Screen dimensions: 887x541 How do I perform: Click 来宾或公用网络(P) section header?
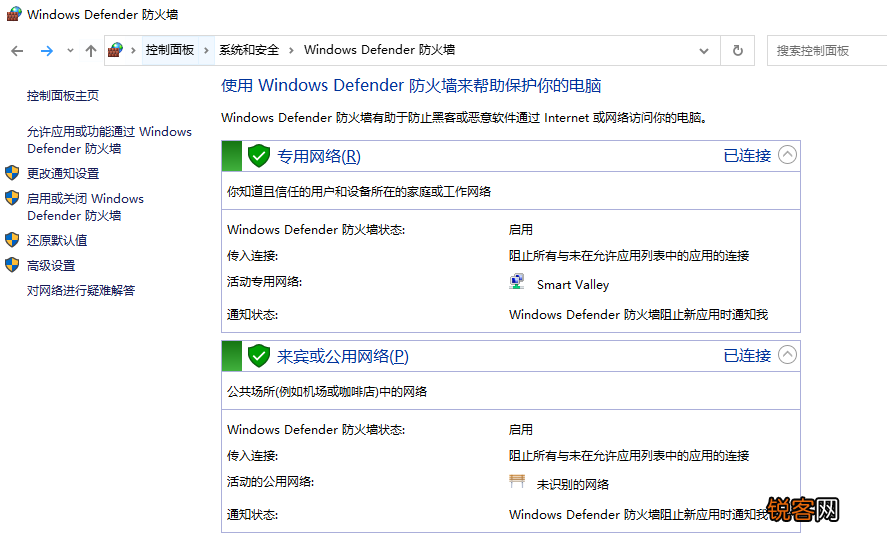click(343, 357)
